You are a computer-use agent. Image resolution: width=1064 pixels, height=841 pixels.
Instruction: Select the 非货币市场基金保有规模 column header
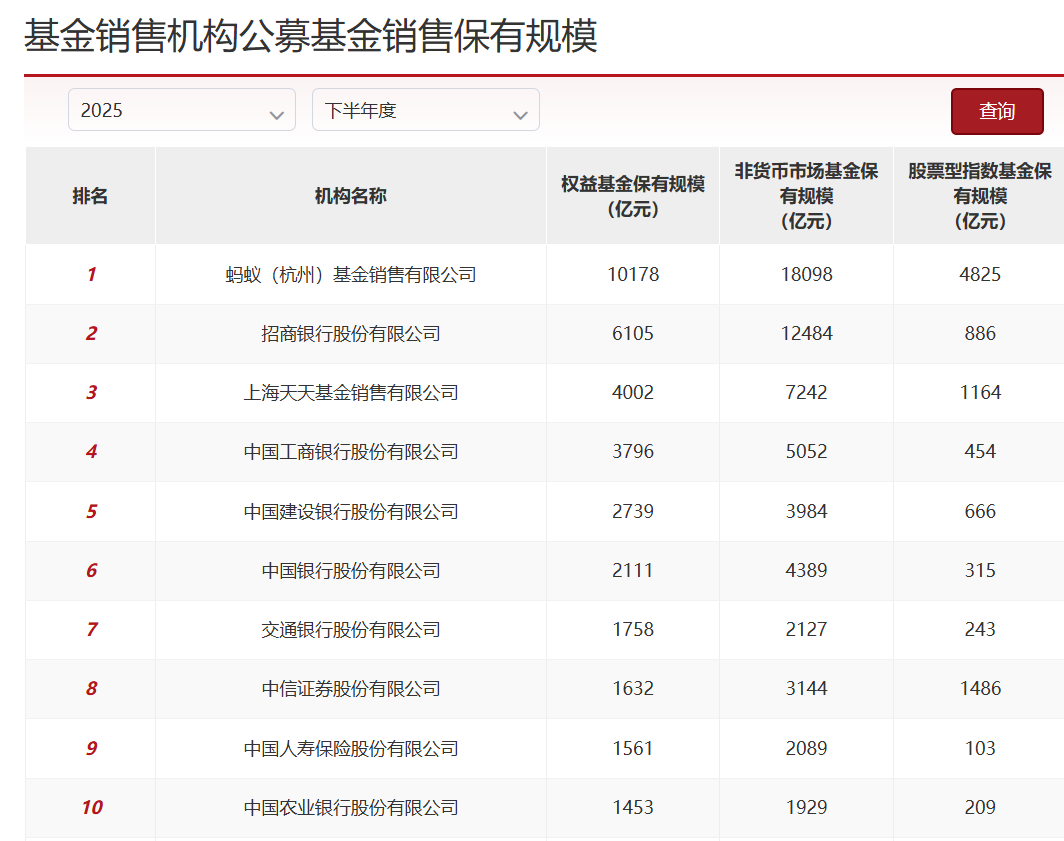pos(806,196)
